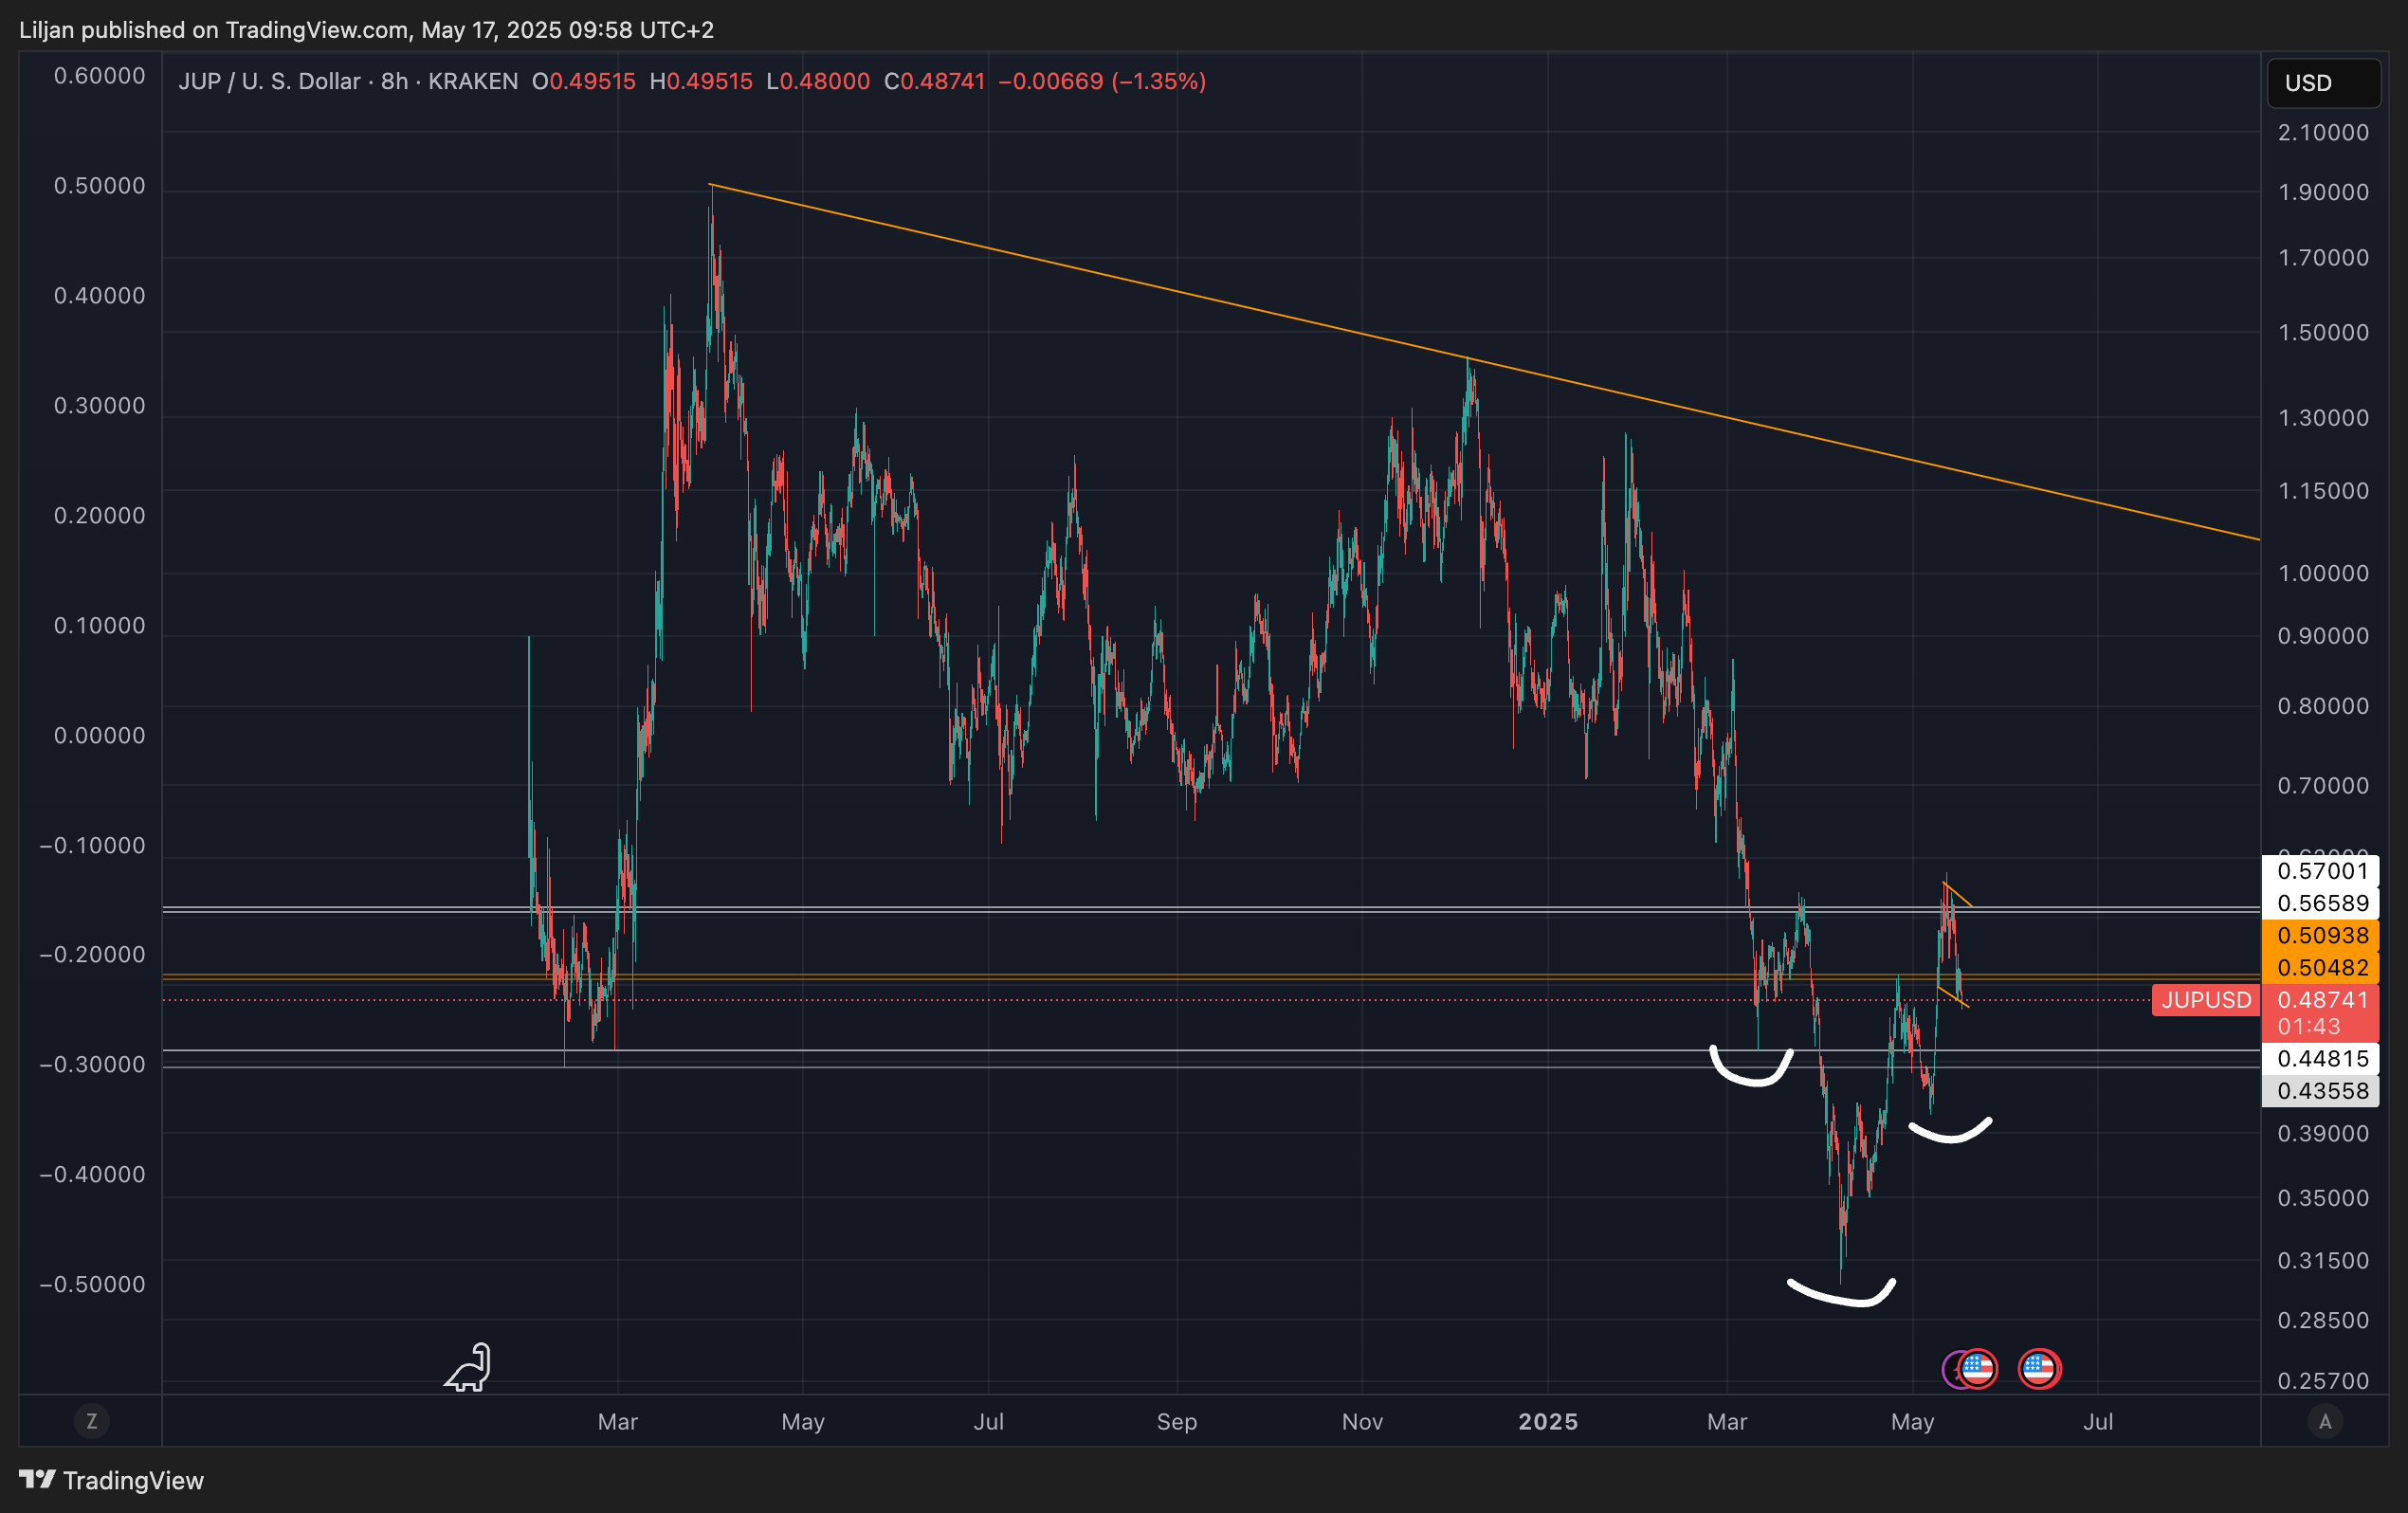
Task: Click the 8h interval in the legend
Action: point(394,81)
